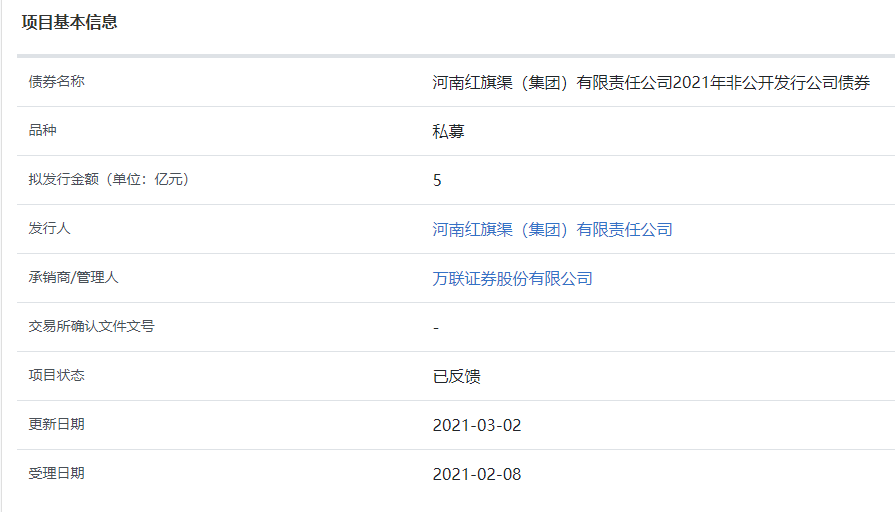This screenshot has width=895, height=512.
Task: Select the status value 已反馈
Action: [x=456, y=377]
